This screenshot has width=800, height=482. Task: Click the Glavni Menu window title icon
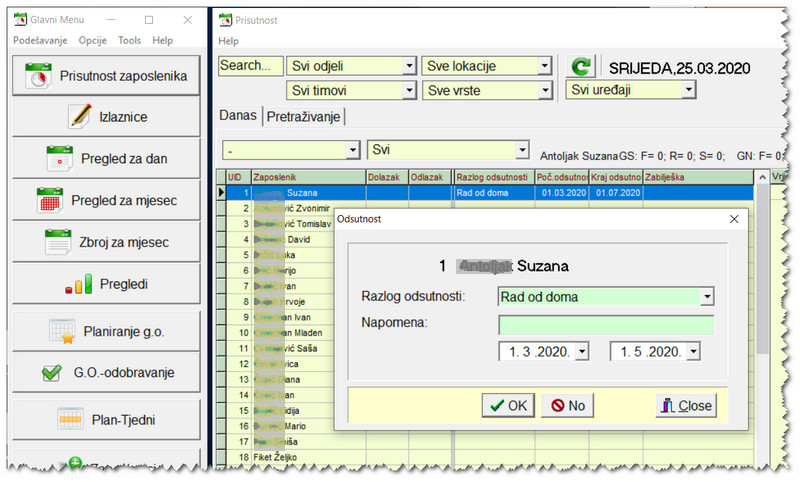20,19
